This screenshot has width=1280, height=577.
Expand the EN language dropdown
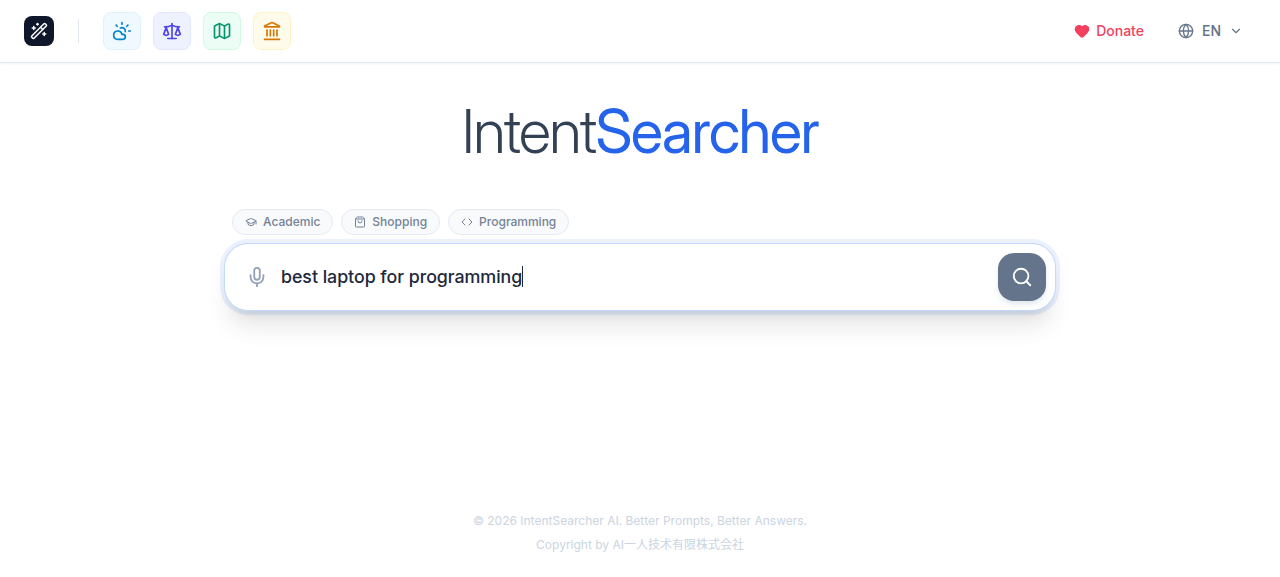pyautogui.click(x=1210, y=31)
